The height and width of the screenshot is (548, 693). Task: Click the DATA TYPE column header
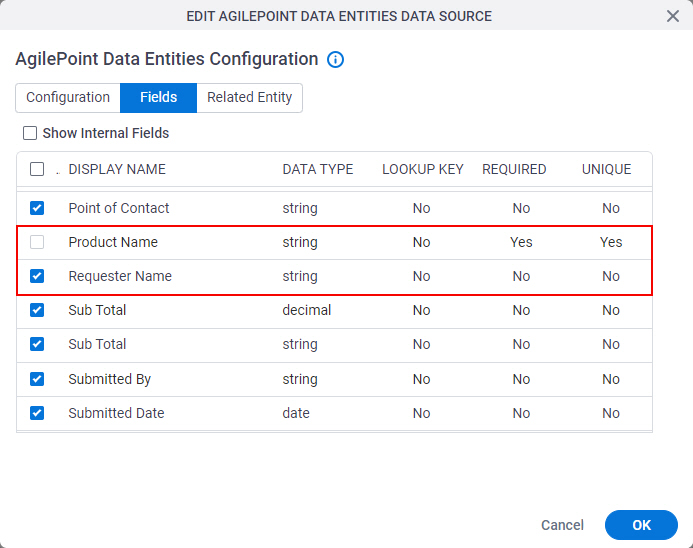pyautogui.click(x=318, y=169)
